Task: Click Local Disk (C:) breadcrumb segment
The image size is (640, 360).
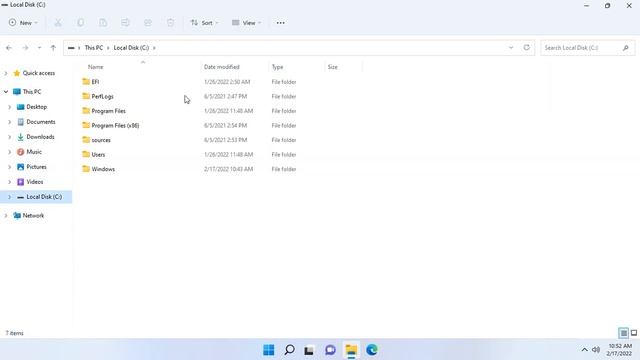Action: tap(131, 48)
